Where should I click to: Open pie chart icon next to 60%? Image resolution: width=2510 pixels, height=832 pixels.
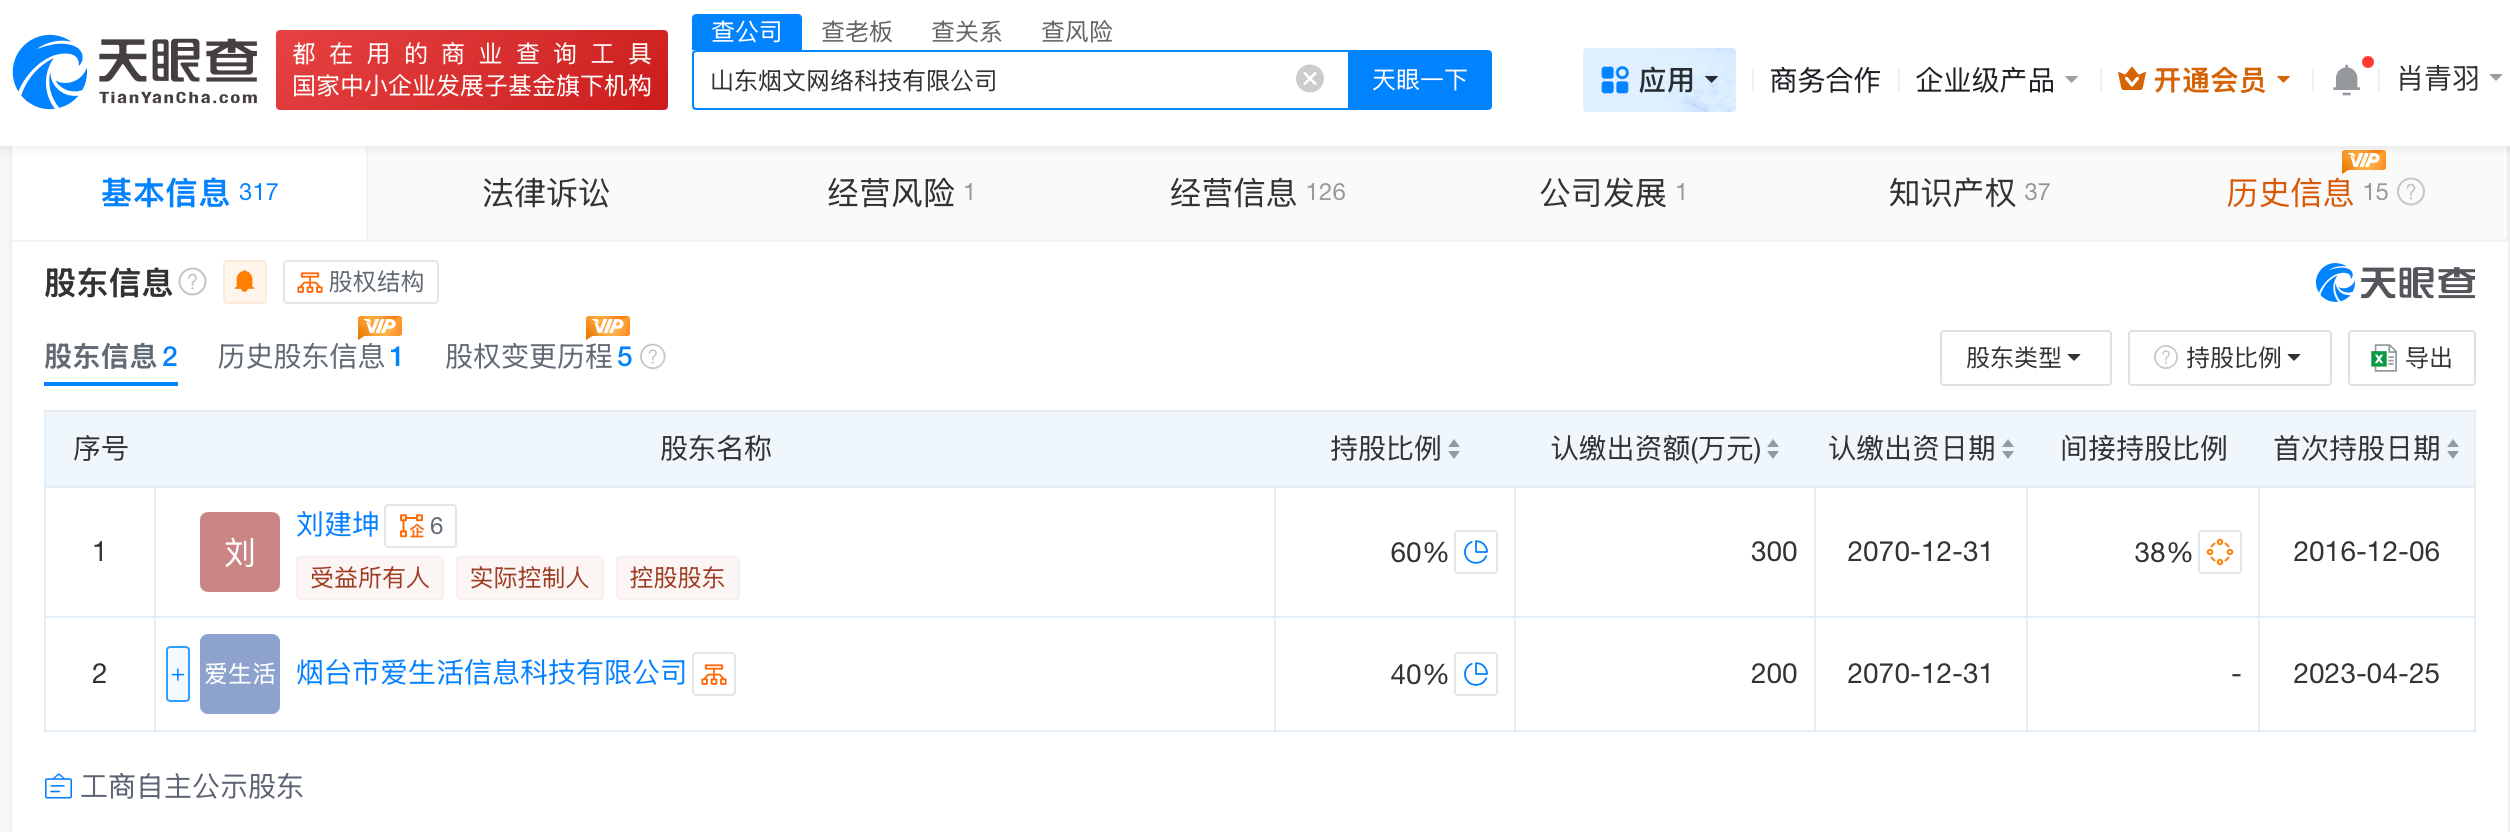click(1475, 552)
